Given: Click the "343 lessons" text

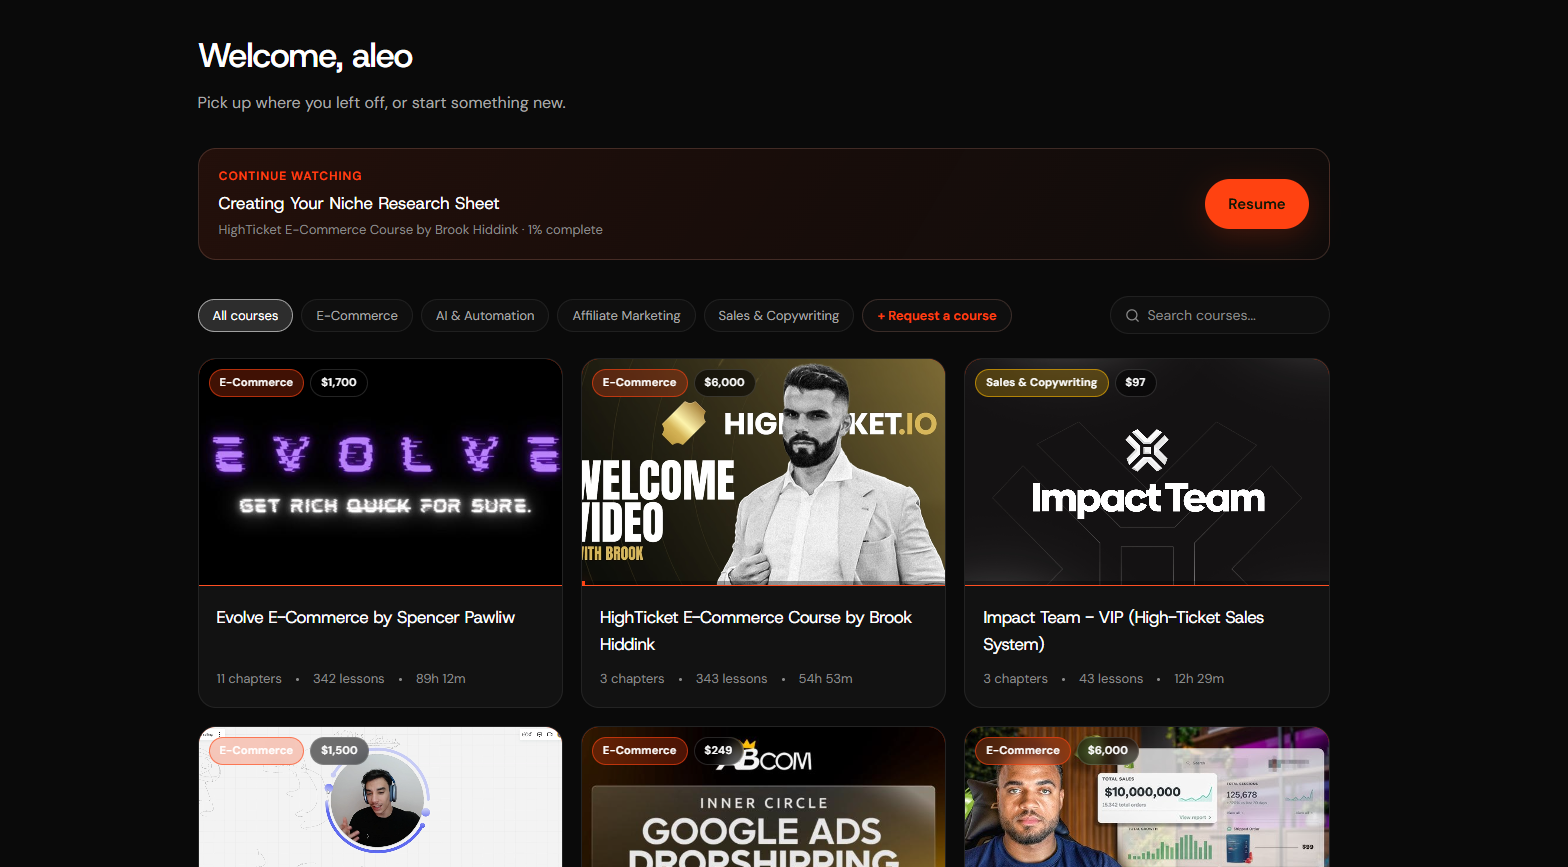Looking at the screenshot, I should tap(732, 679).
